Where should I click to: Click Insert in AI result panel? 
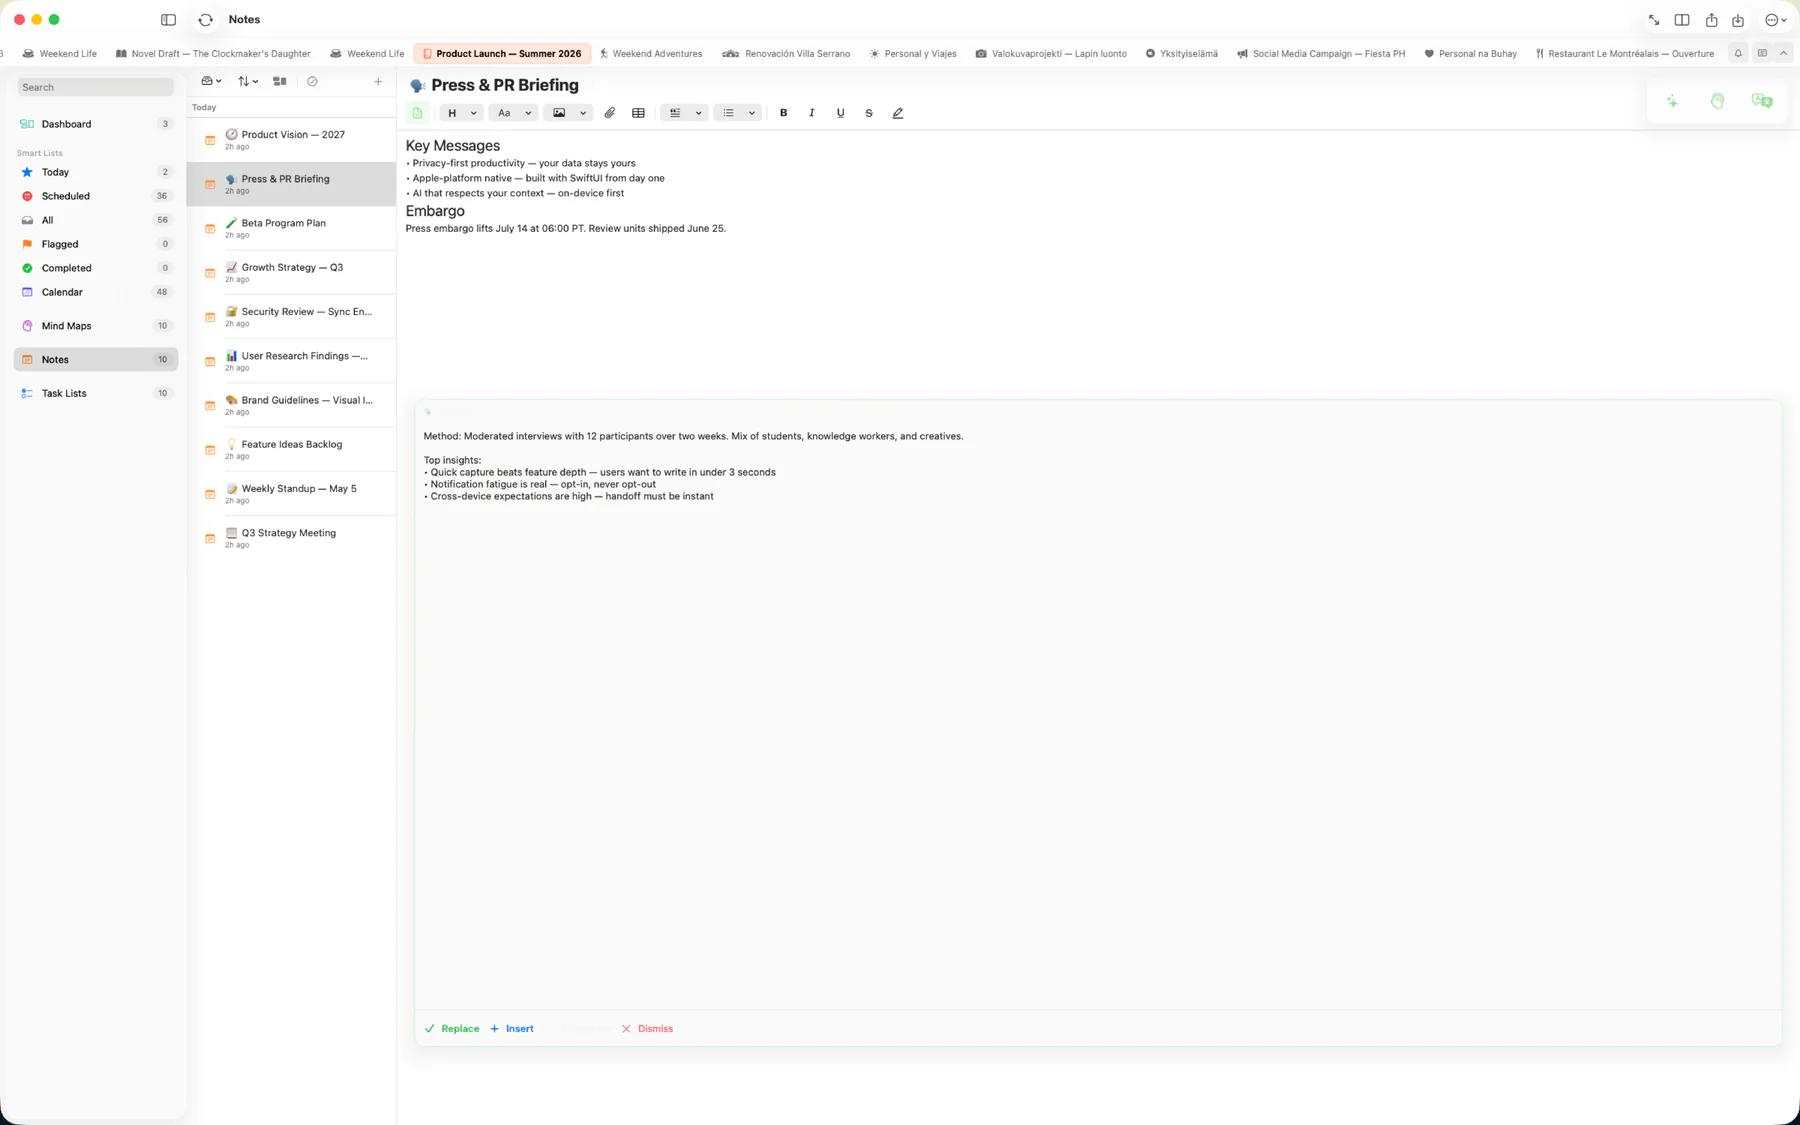[x=512, y=1029]
